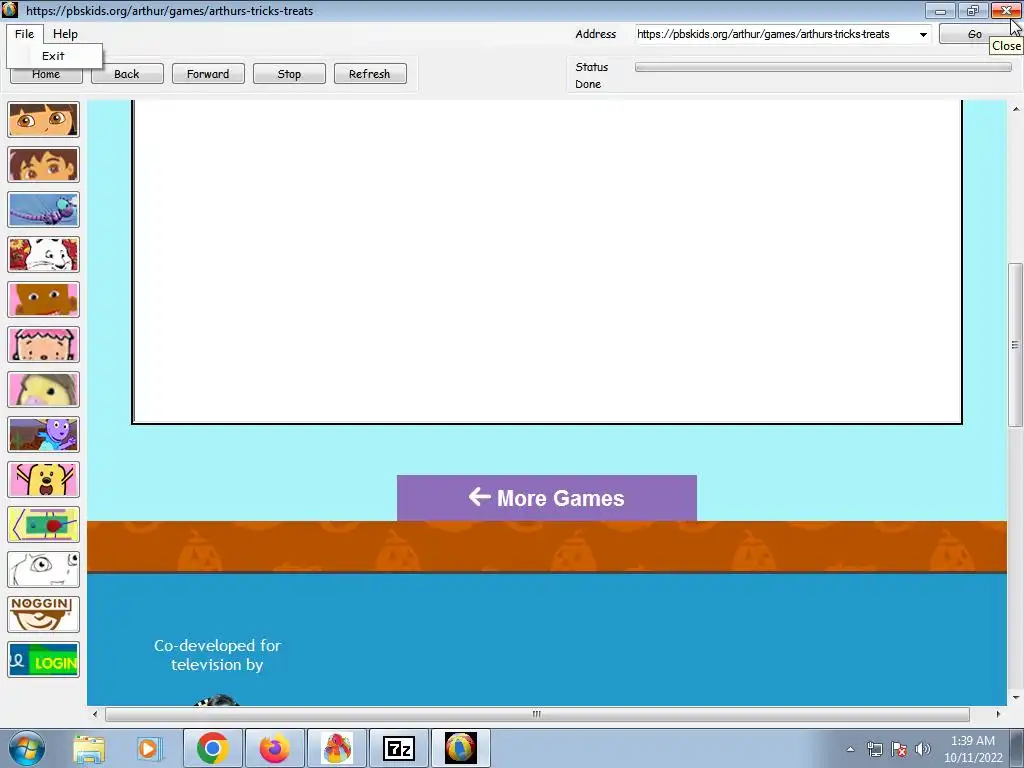Open the purple Backyardigans character icon

click(x=44, y=435)
